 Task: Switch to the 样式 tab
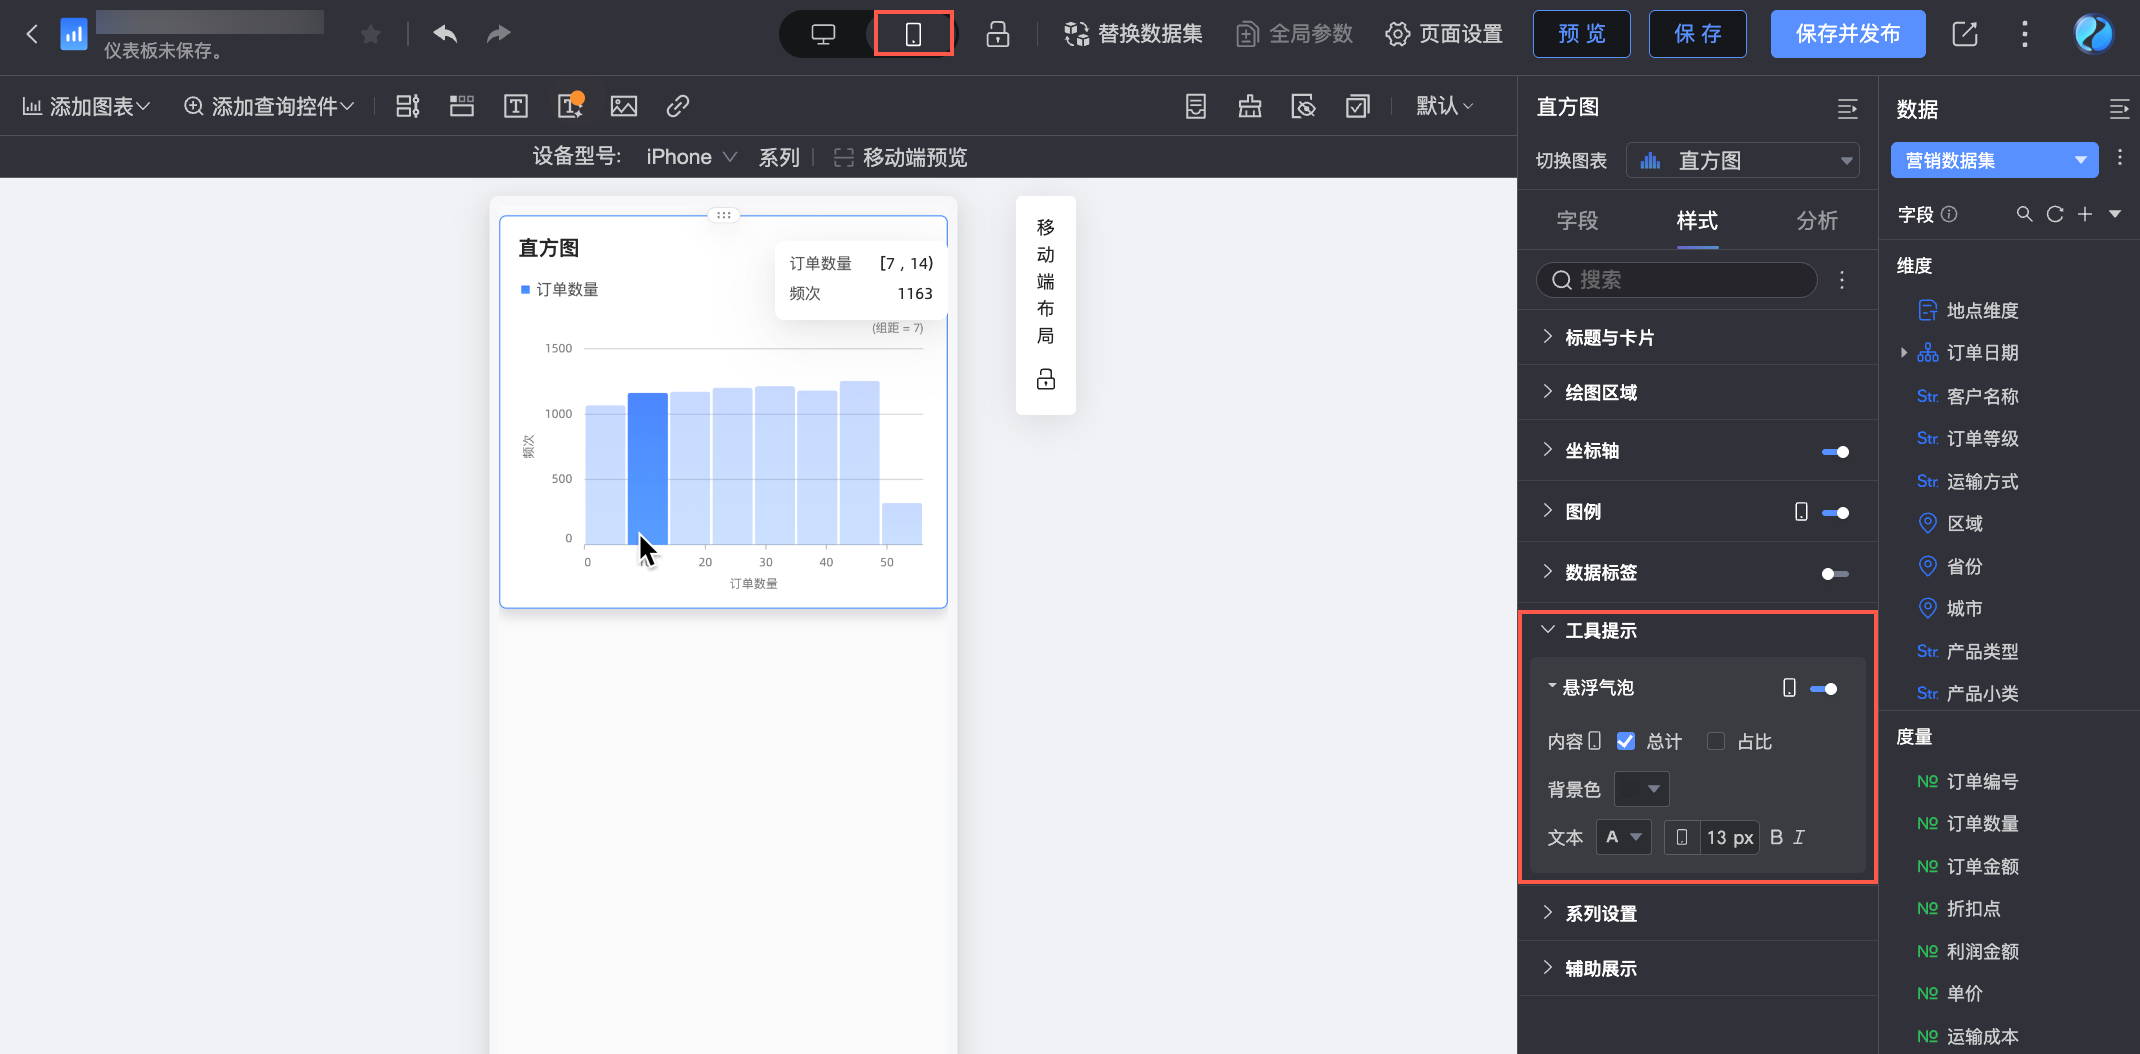[x=1697, y=221]
